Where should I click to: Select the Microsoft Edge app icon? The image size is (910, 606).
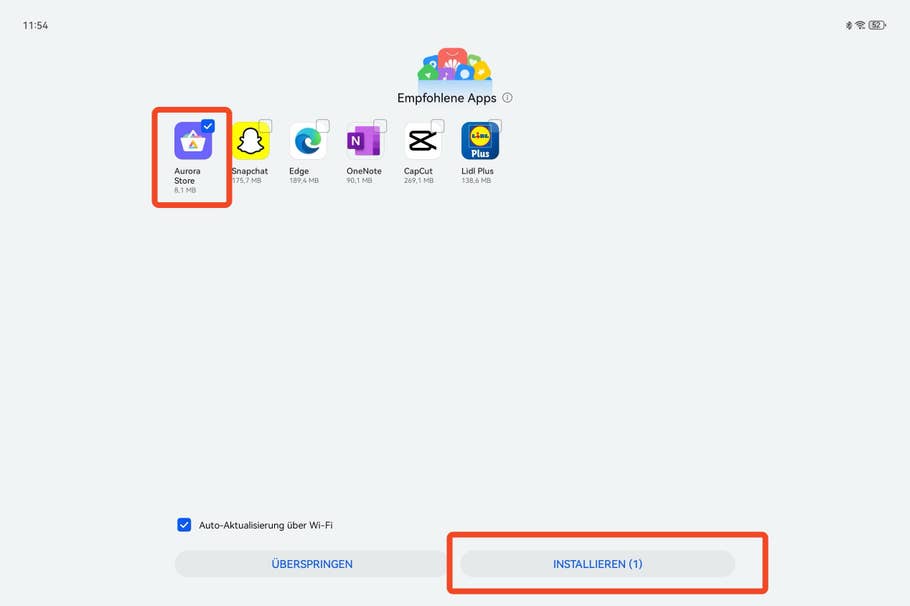pyautogui.click(x=307, y=140)
